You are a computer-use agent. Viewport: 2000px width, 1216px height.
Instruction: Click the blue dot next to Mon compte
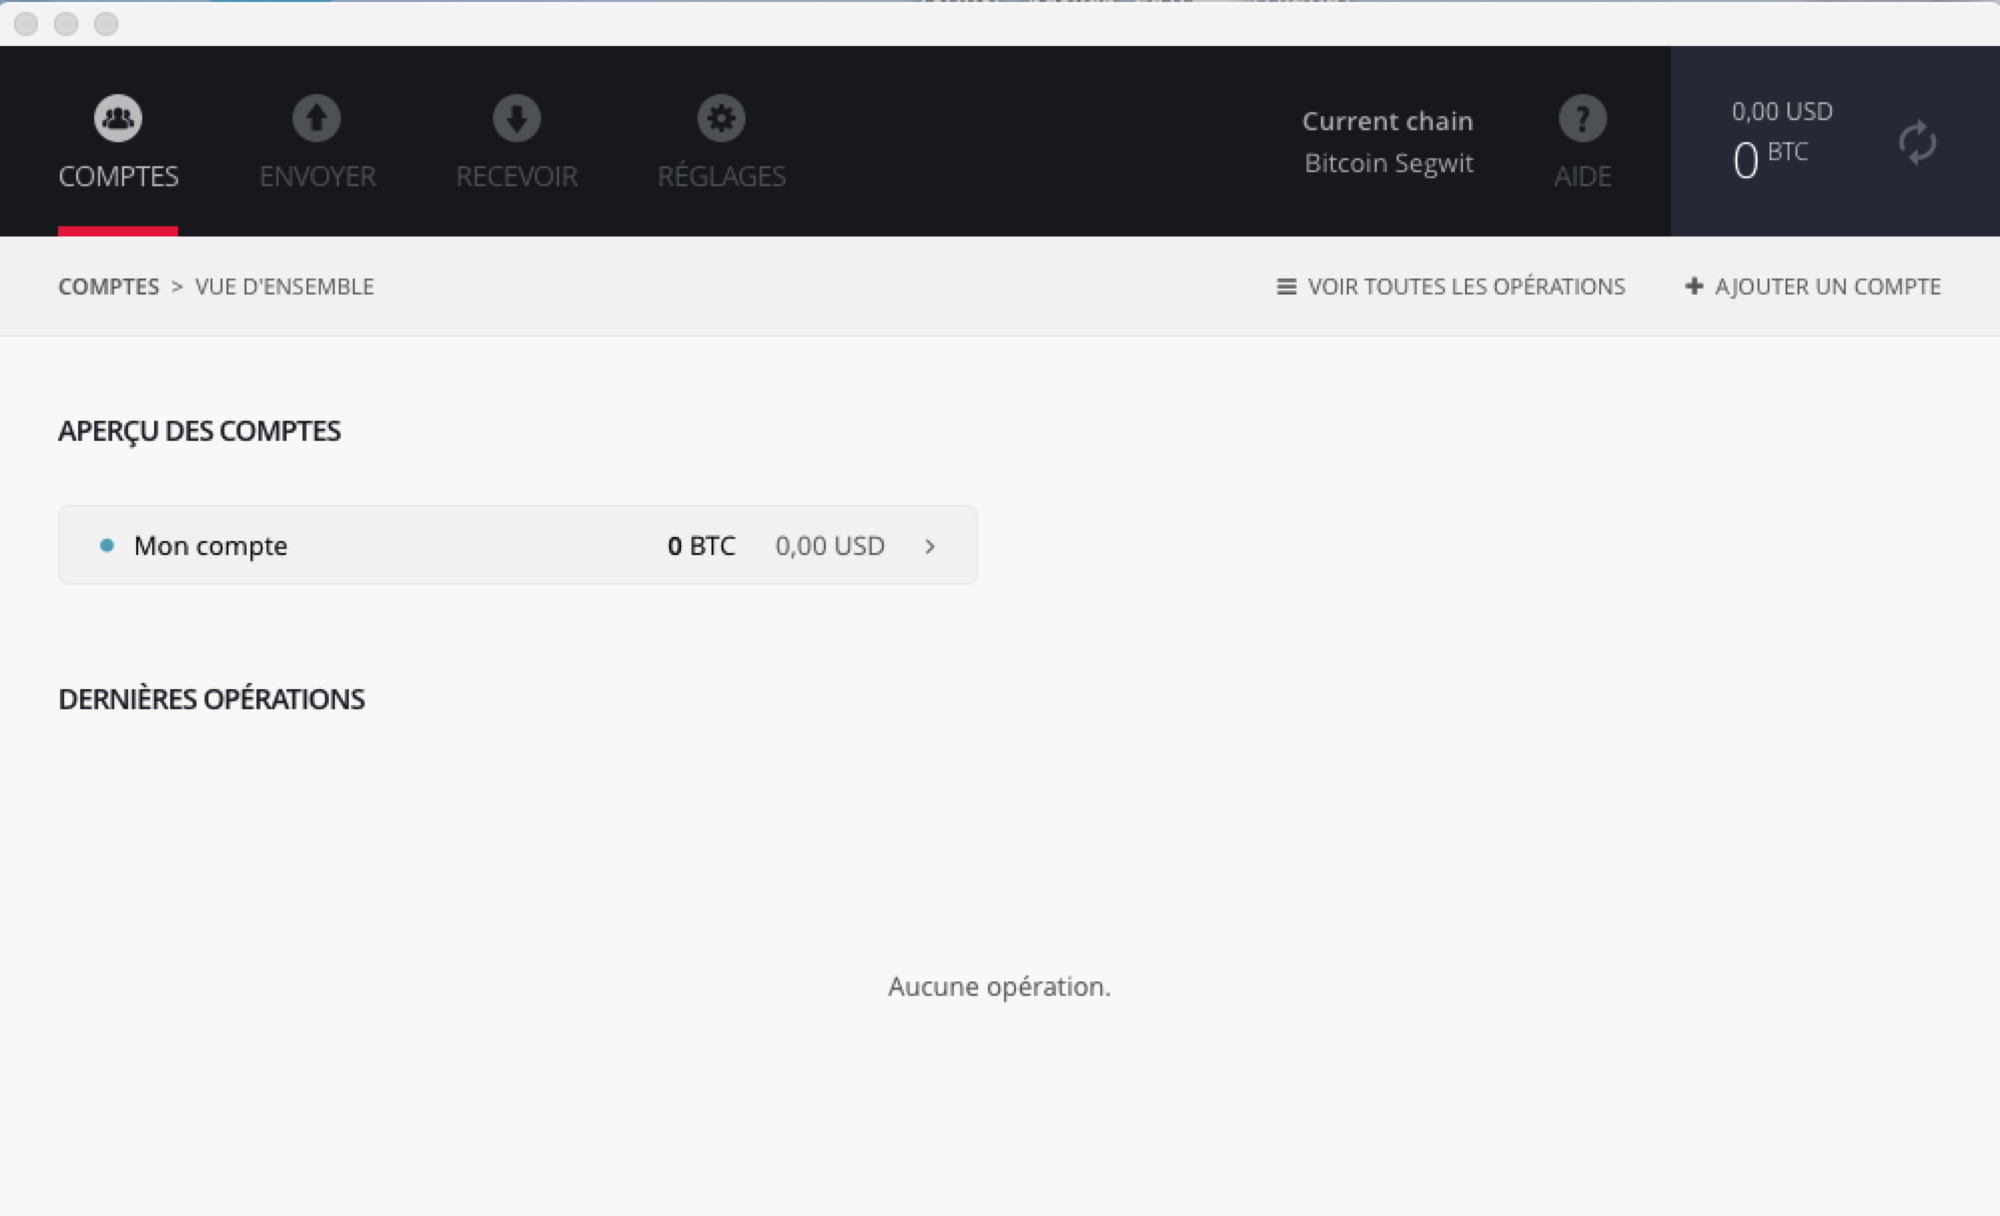107,545
